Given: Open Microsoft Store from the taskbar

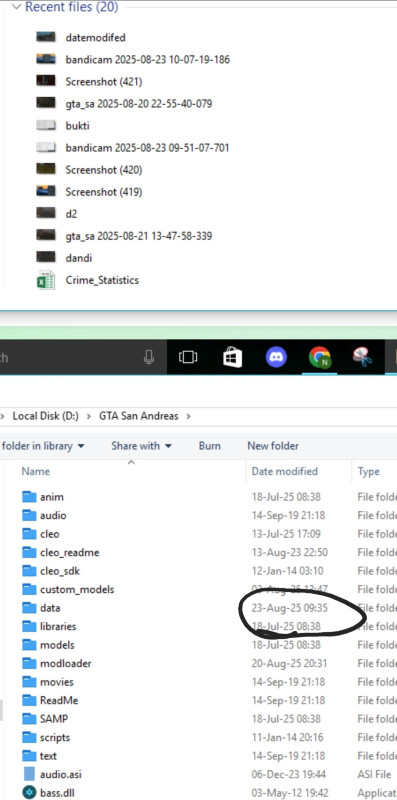Looking at the screenshot, I should [x=233, y=357].
